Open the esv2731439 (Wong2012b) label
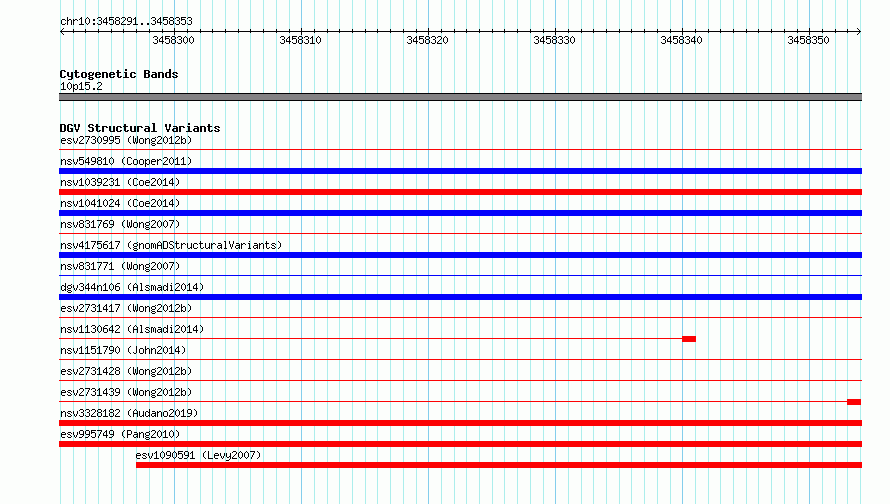The width and height of the screenshot is (890, 504). (x=126, y=392)
